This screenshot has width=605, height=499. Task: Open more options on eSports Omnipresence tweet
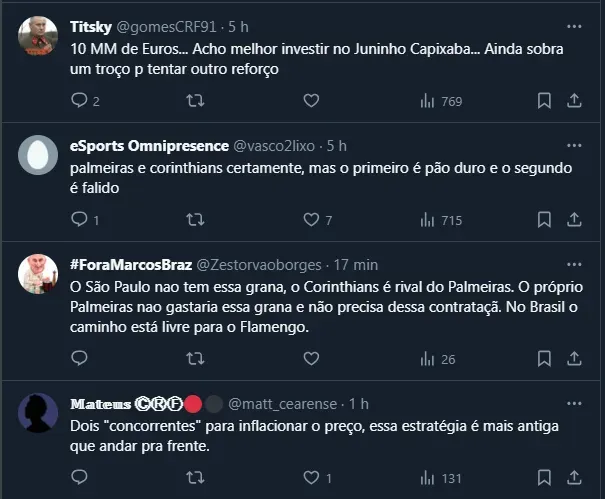pos(574,145)
